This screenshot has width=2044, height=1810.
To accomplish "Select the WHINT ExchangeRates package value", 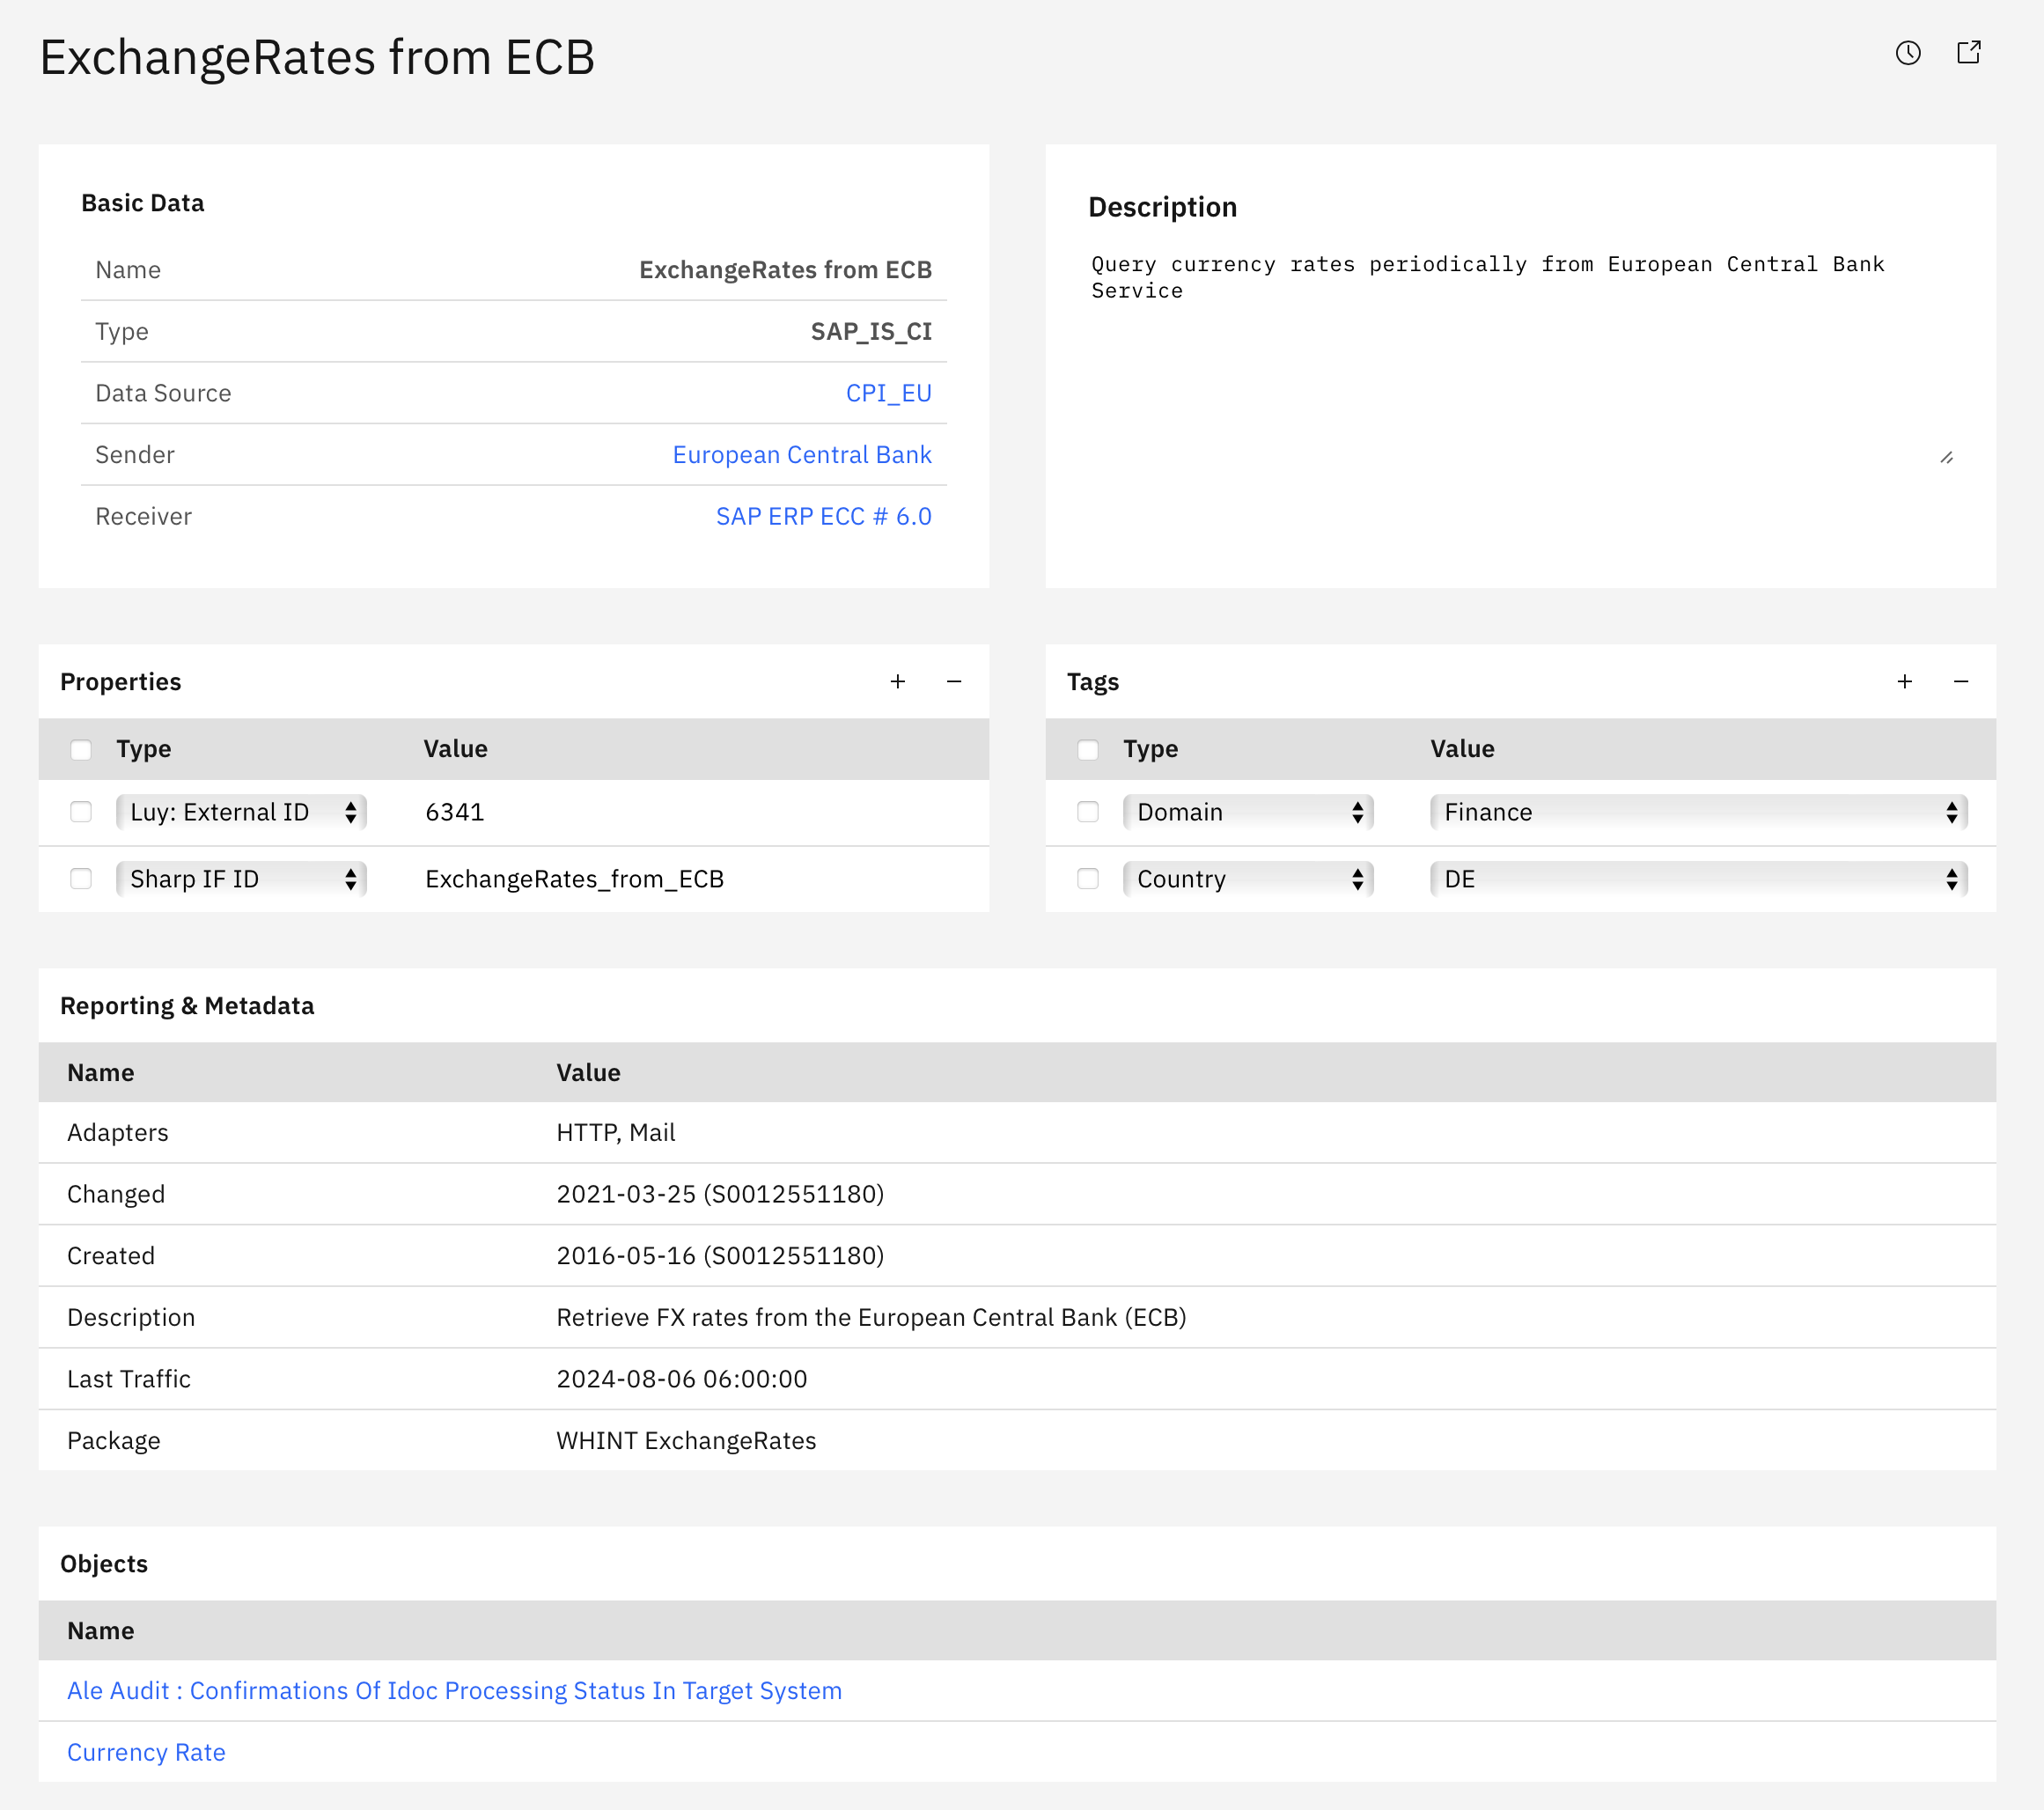I will click(x=686, y=1441).
